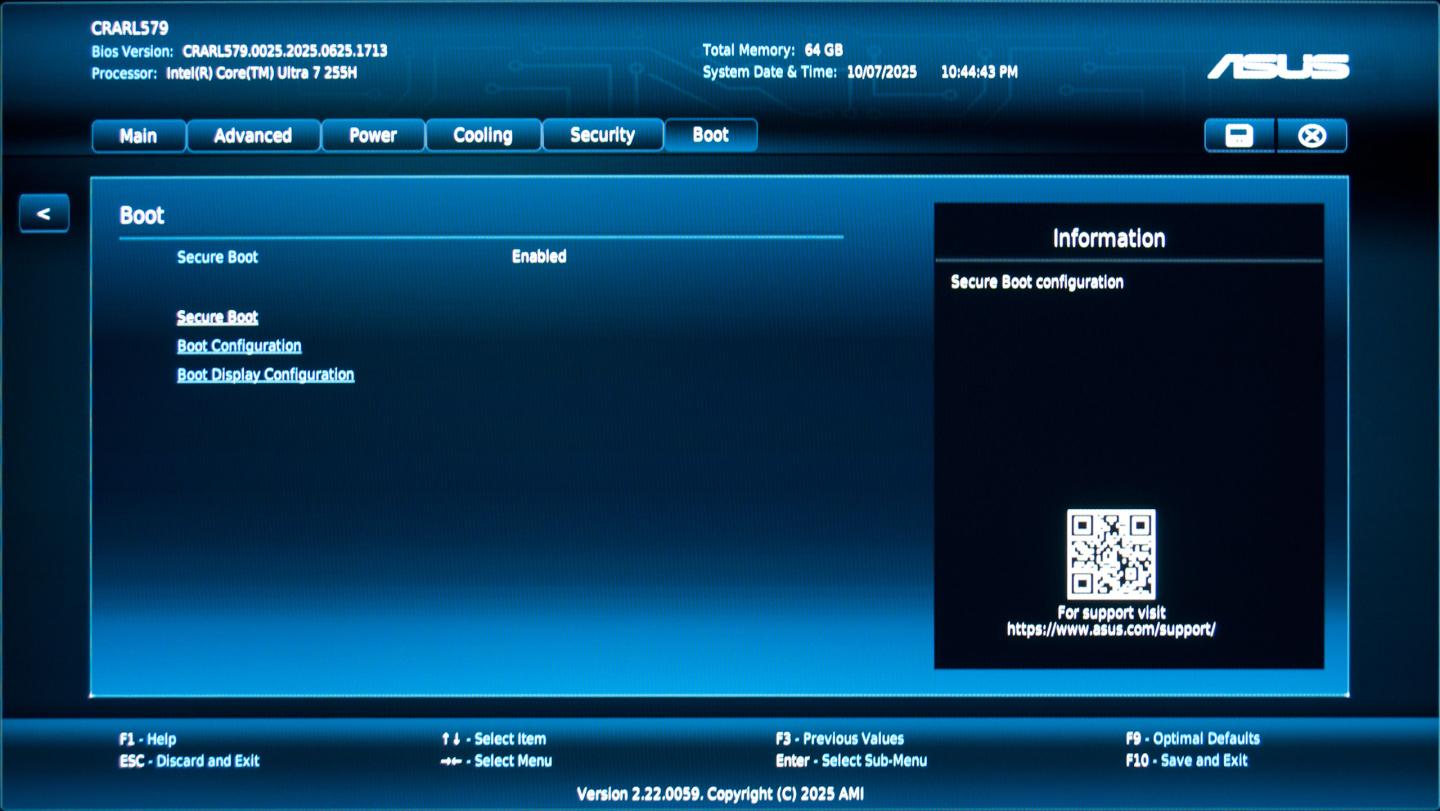
Task: Click the exit (circled X) icon
Action: 1312,136
